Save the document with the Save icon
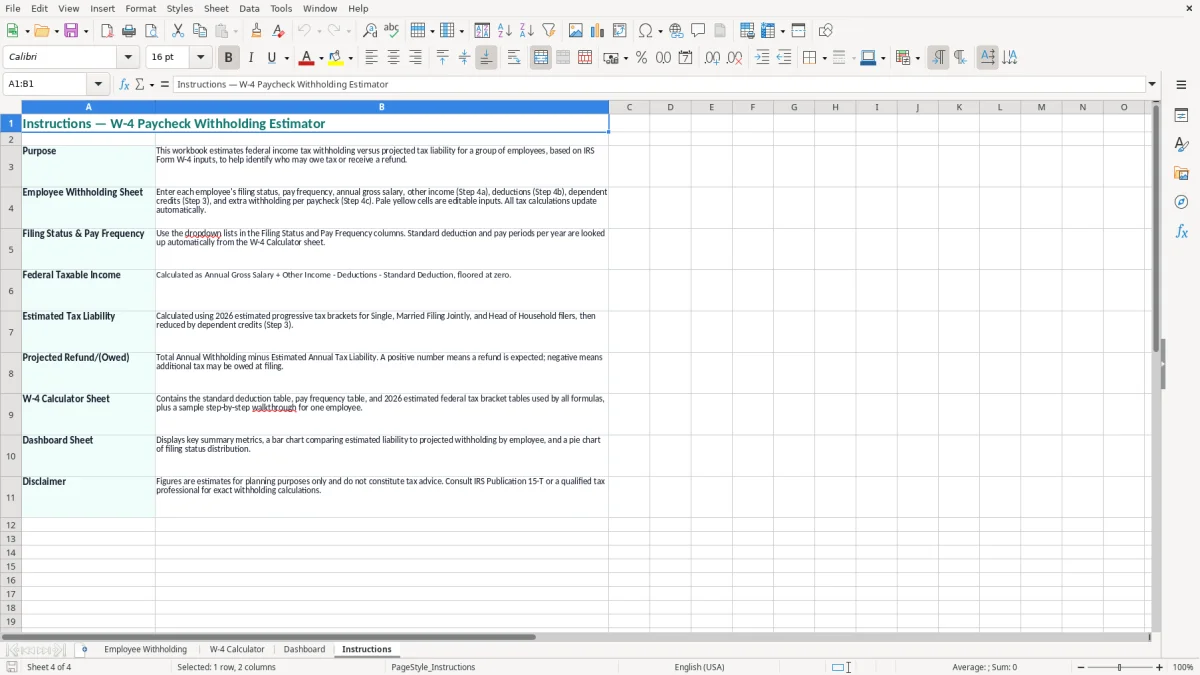Image resolution: width=1200 pixels, height=675 pixels. tap(71, 31)
